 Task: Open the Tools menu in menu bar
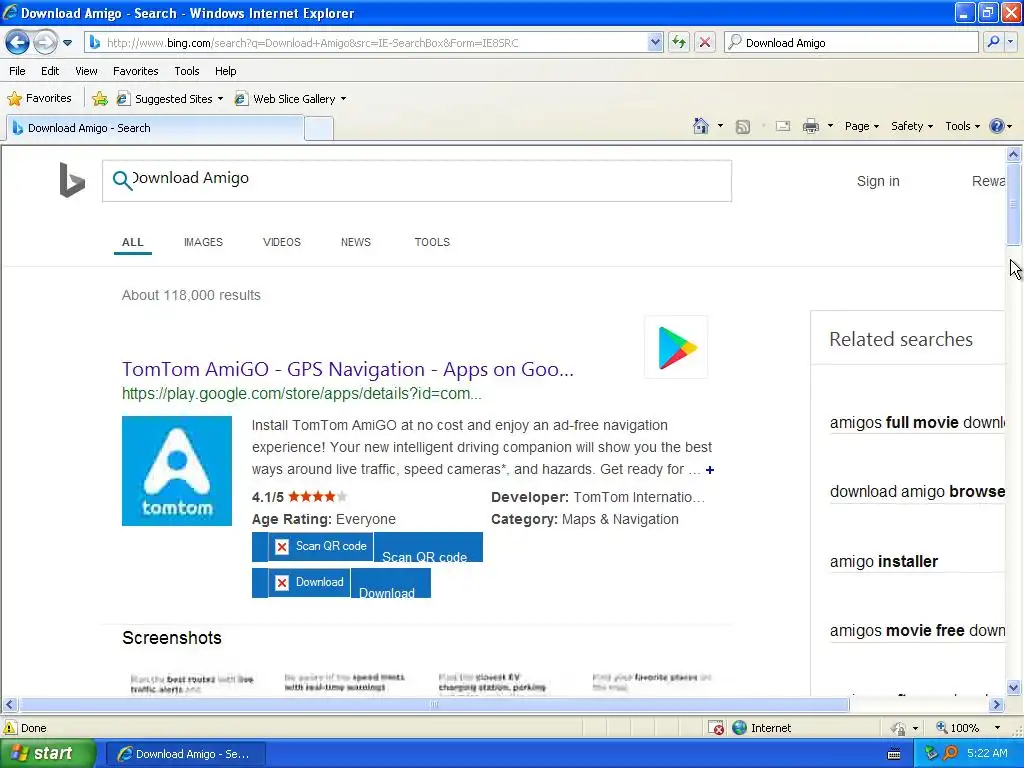pos(187,71)
